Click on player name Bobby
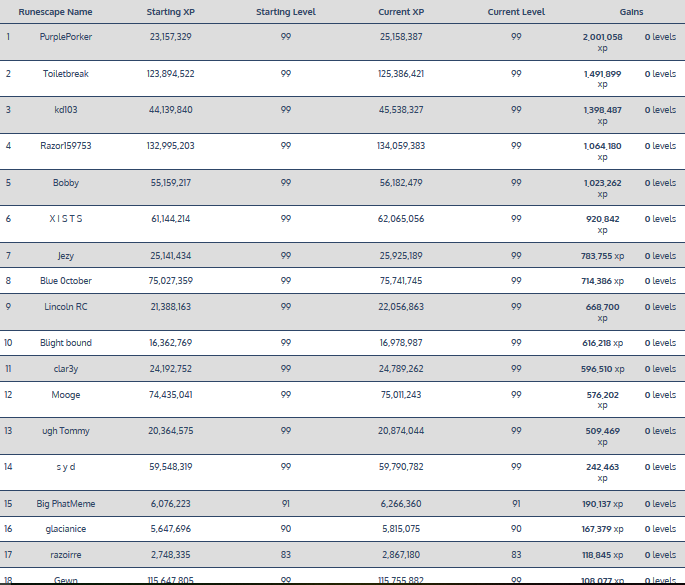This screenshot has height=585, width=685. (66, 183)
